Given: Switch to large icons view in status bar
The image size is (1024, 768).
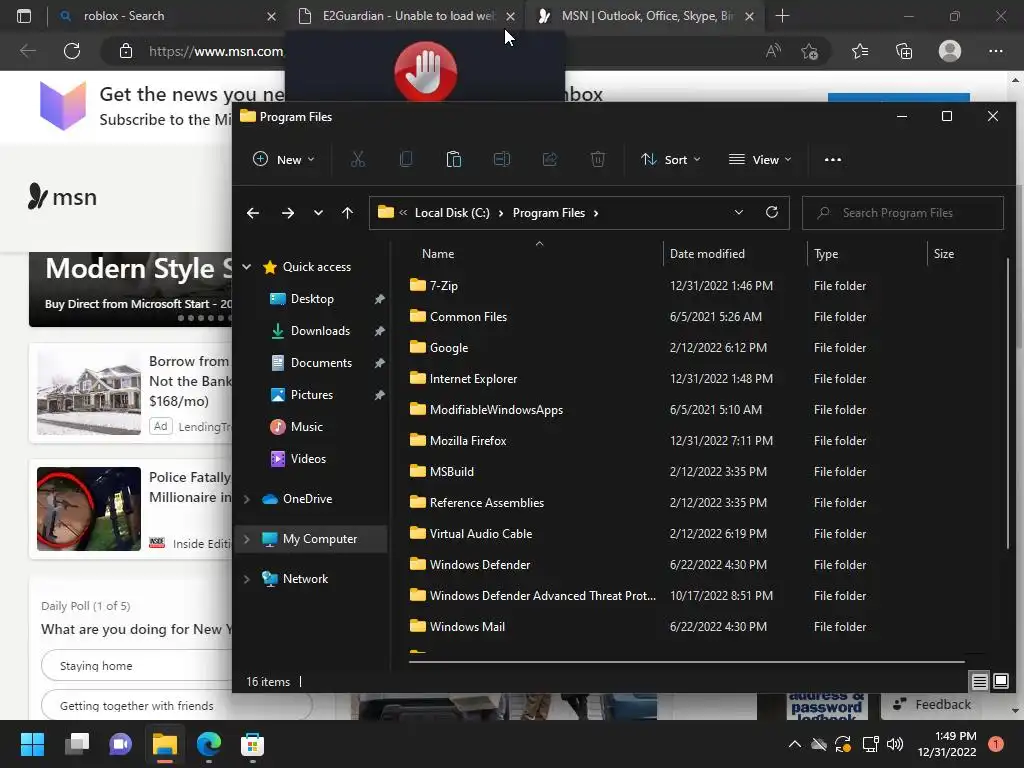Looking at the screenshot, I should click(1000, 681).
